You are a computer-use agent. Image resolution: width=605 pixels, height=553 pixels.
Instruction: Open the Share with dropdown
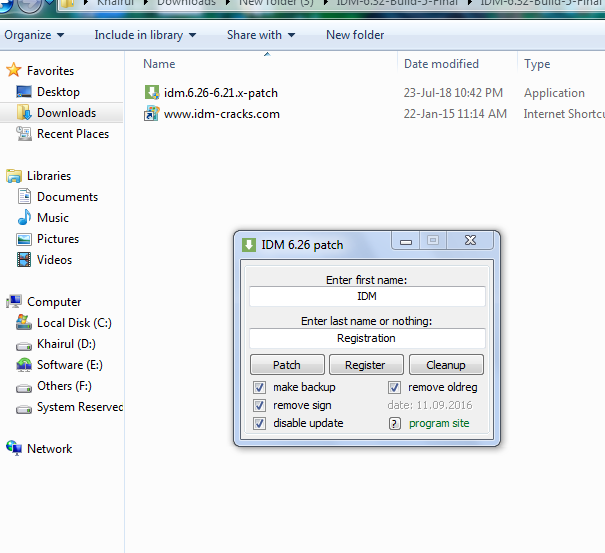point(261,35)
